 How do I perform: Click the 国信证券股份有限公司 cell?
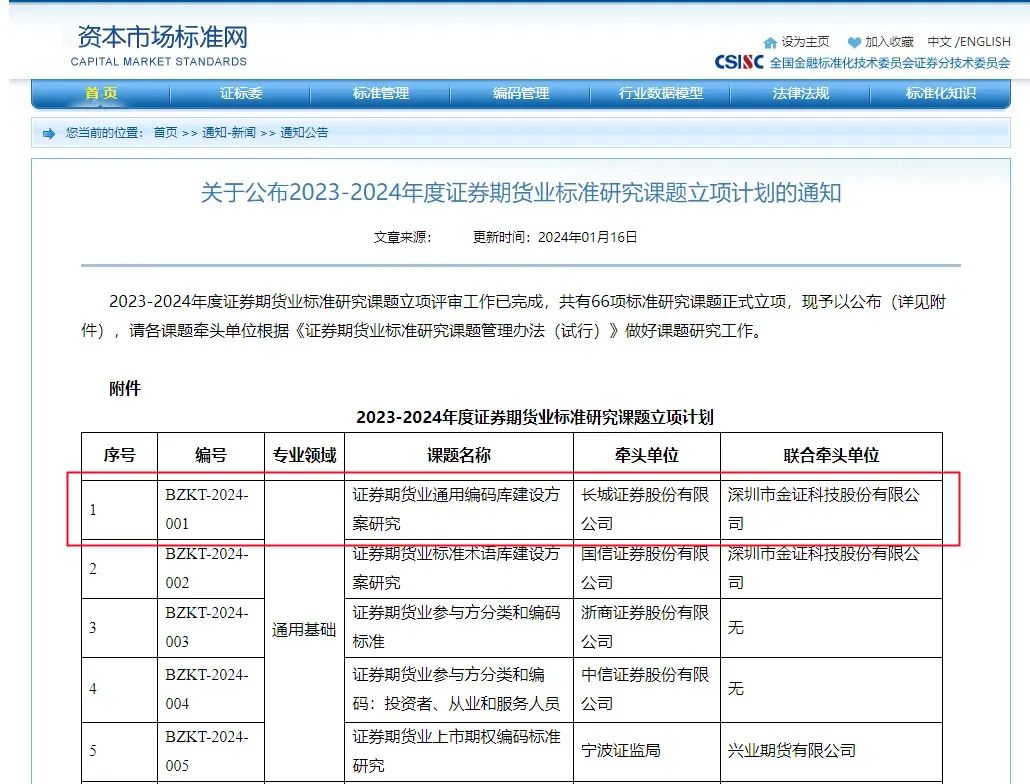646,568
